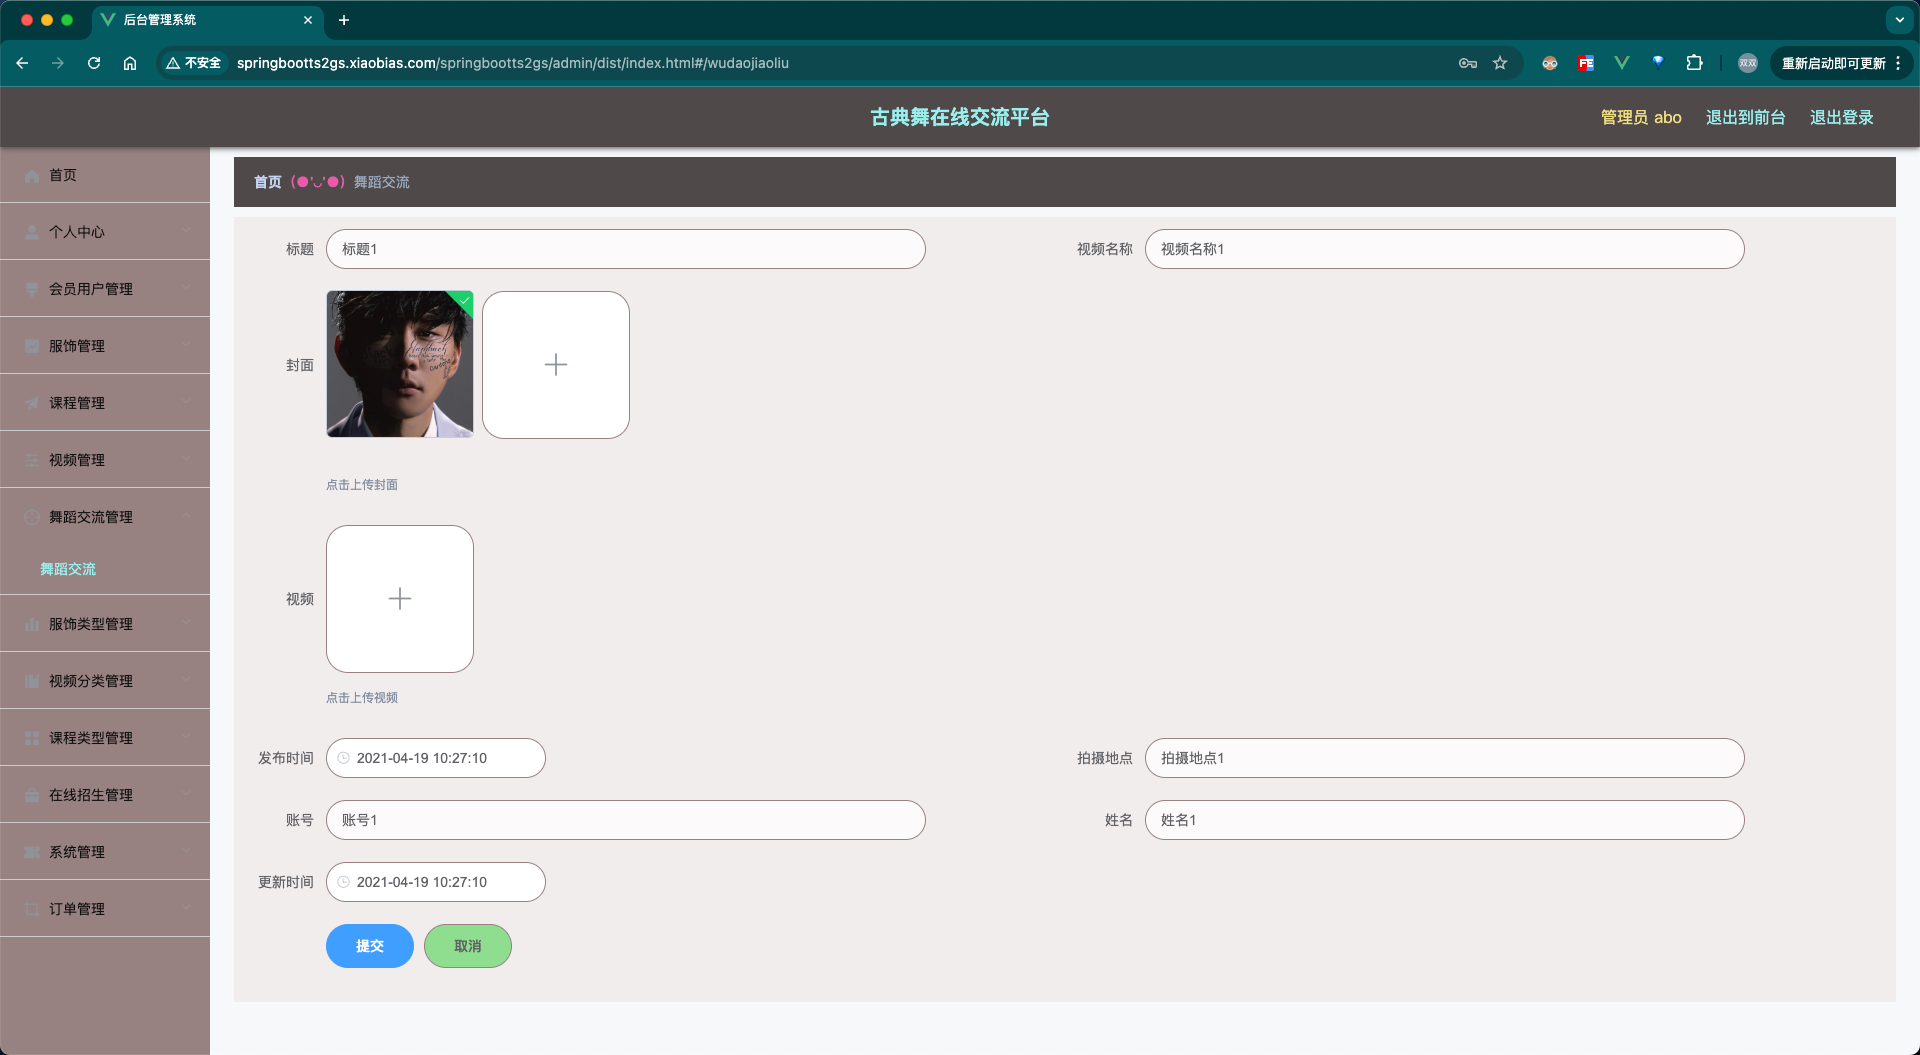The width and height of the screenshot is (1920, 1055).
Task: Open the FE helper extension icon
Action: tap(1586, 63)
